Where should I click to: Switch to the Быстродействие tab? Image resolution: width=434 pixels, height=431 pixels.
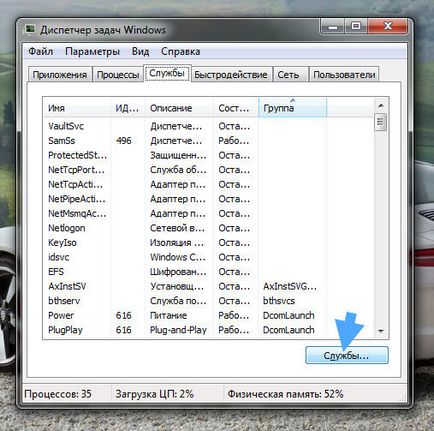coord(231,75)
